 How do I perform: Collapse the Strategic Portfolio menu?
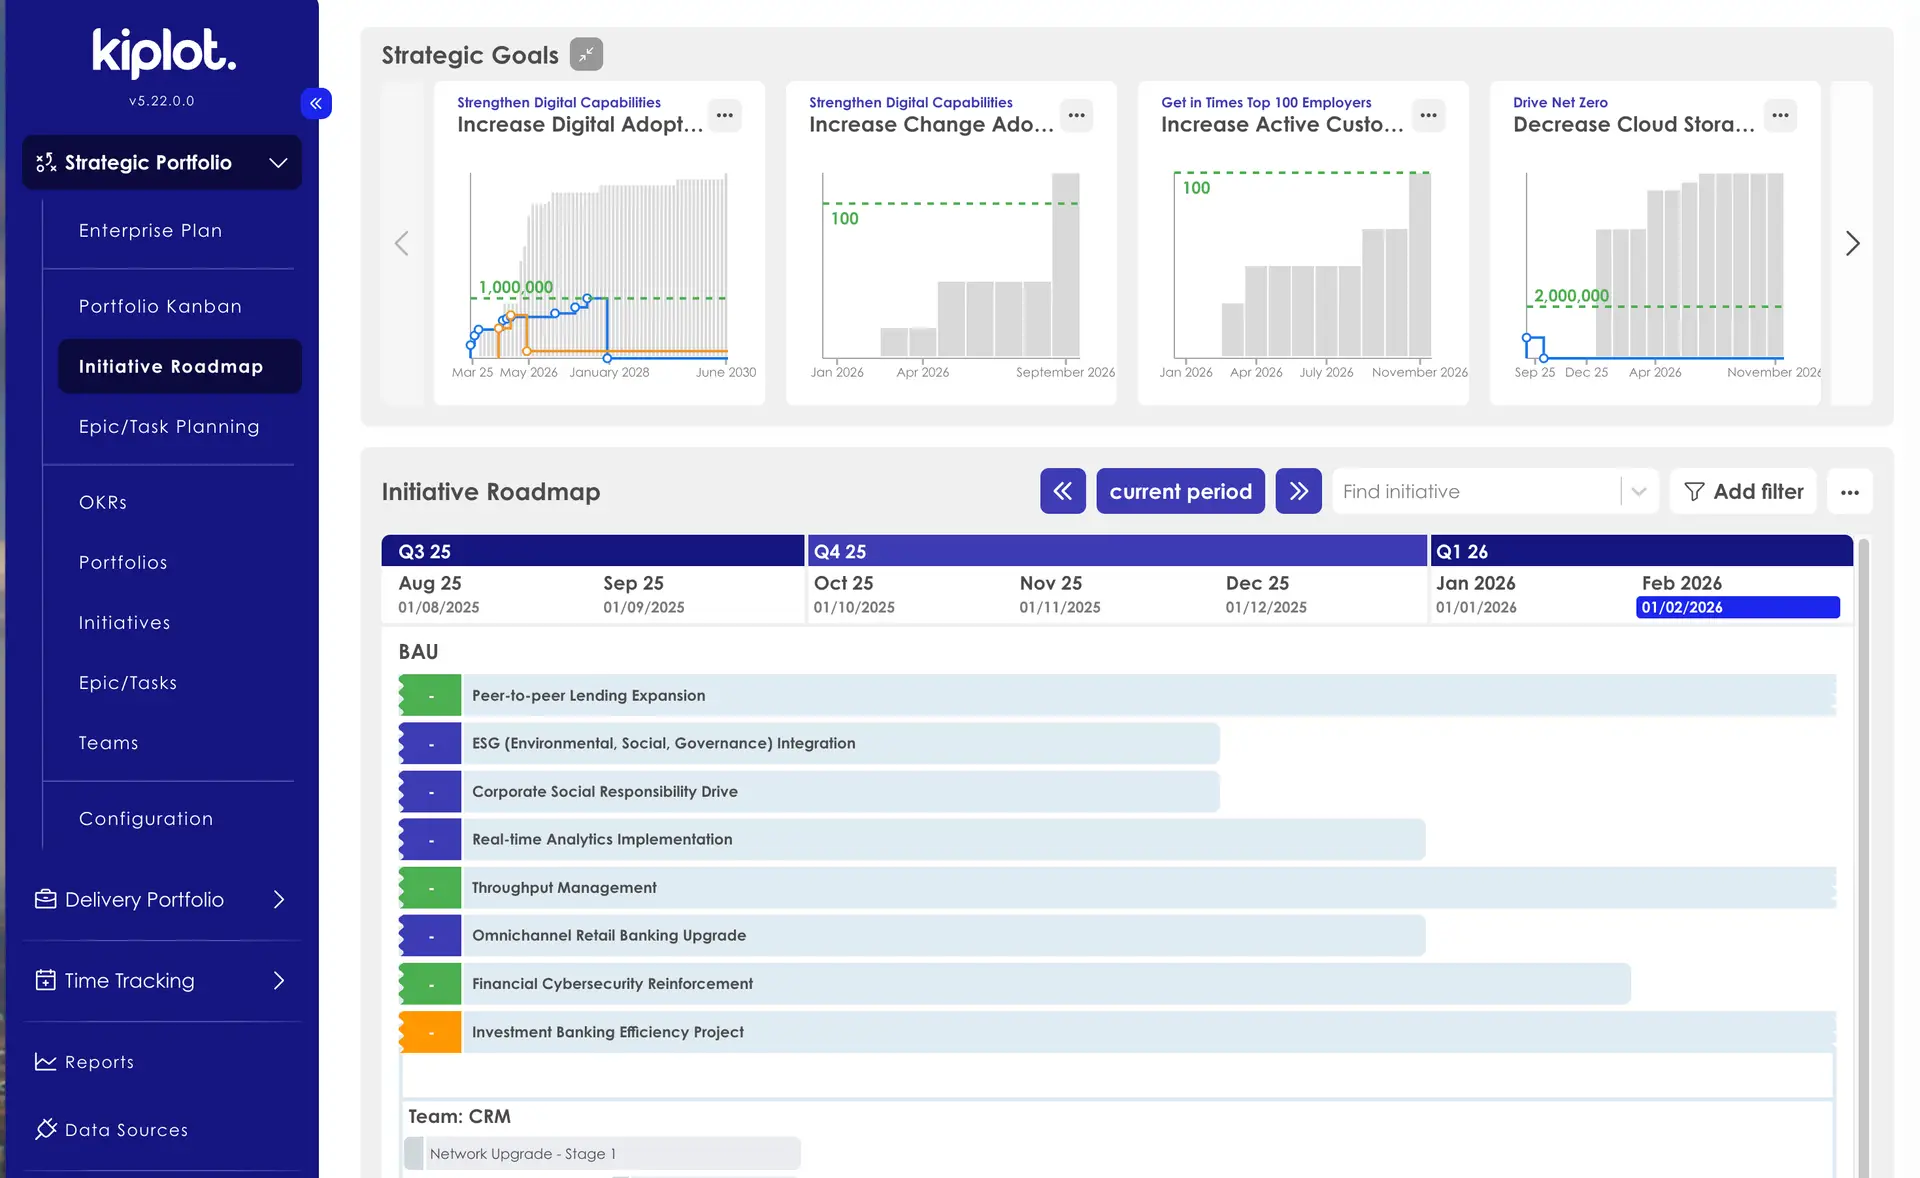(277, 162)
